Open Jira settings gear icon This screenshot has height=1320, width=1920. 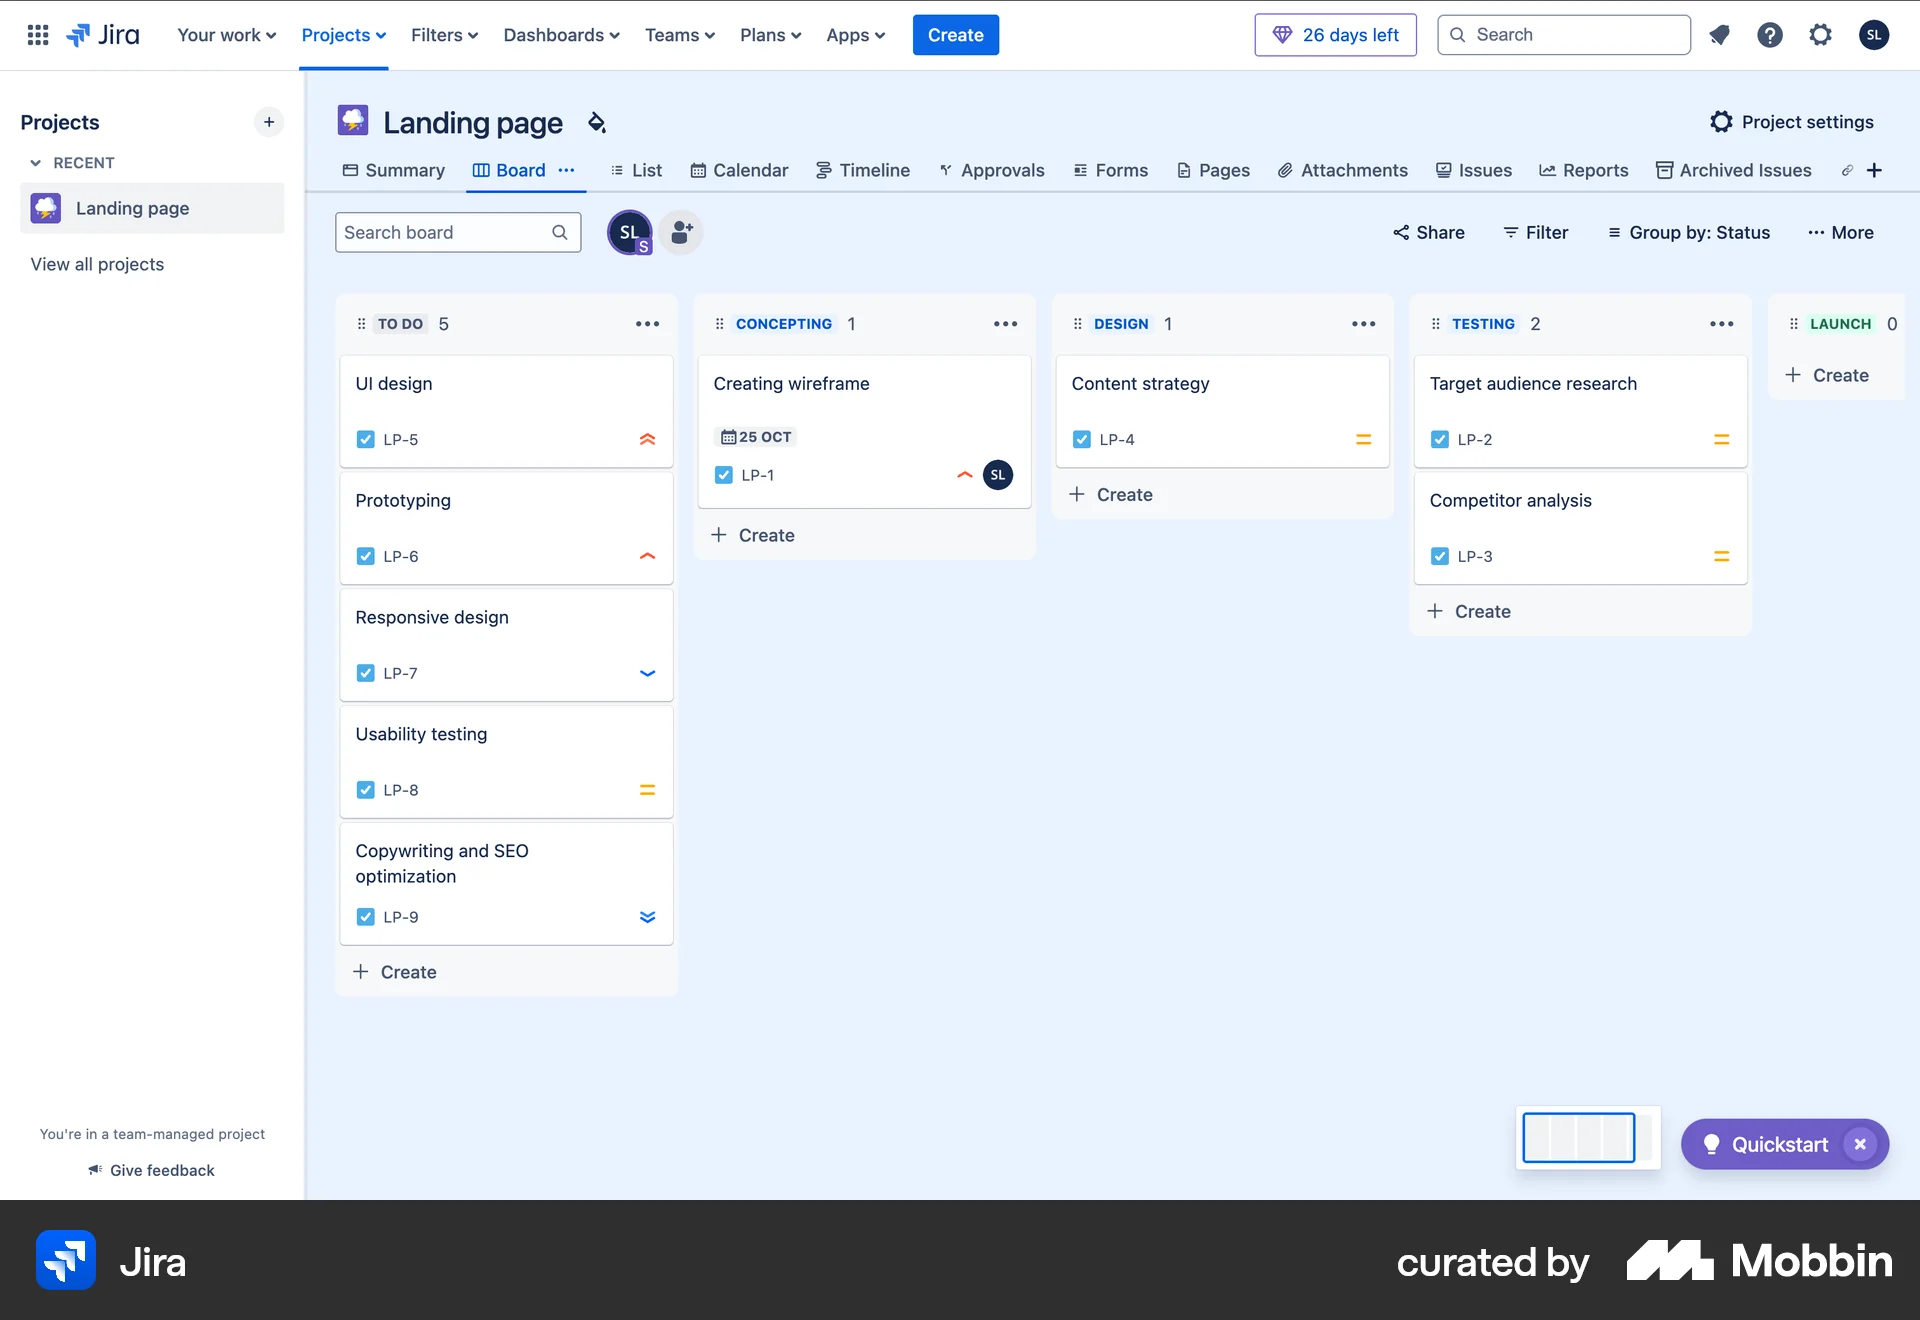(1820, 34)
